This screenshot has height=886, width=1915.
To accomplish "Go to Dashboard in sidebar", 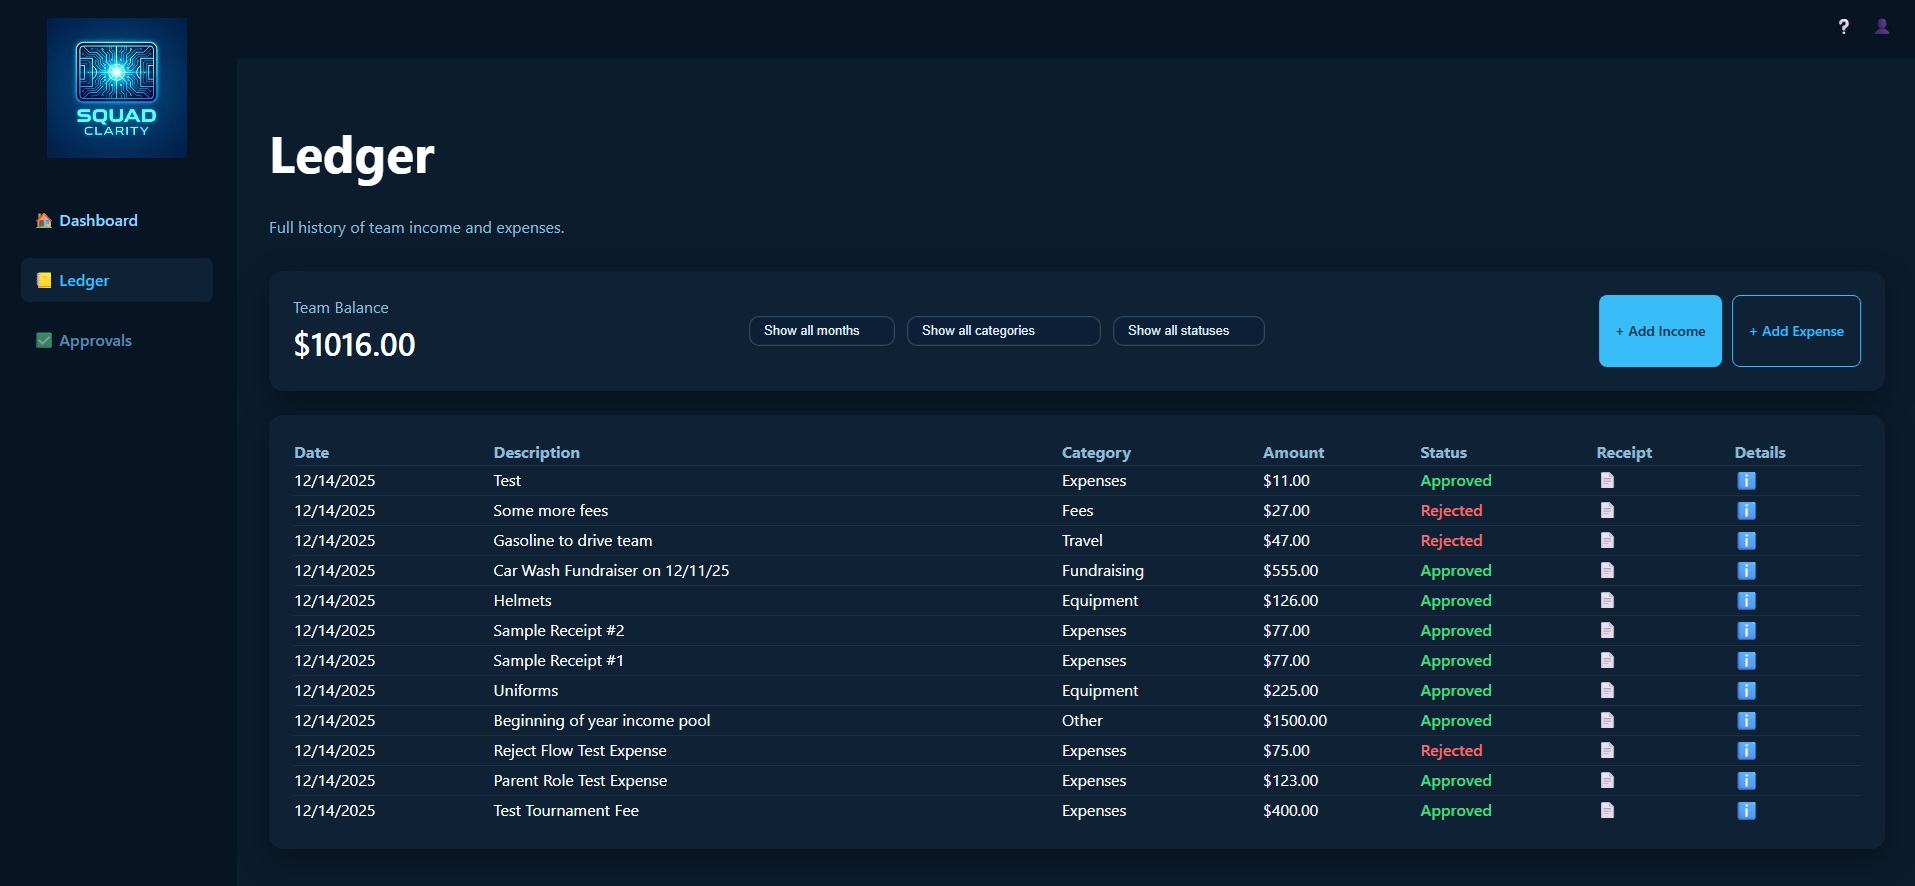I will point(98,221).
